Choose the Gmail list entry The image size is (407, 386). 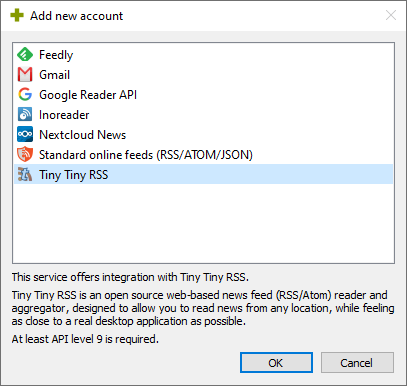tap(204, 75)
